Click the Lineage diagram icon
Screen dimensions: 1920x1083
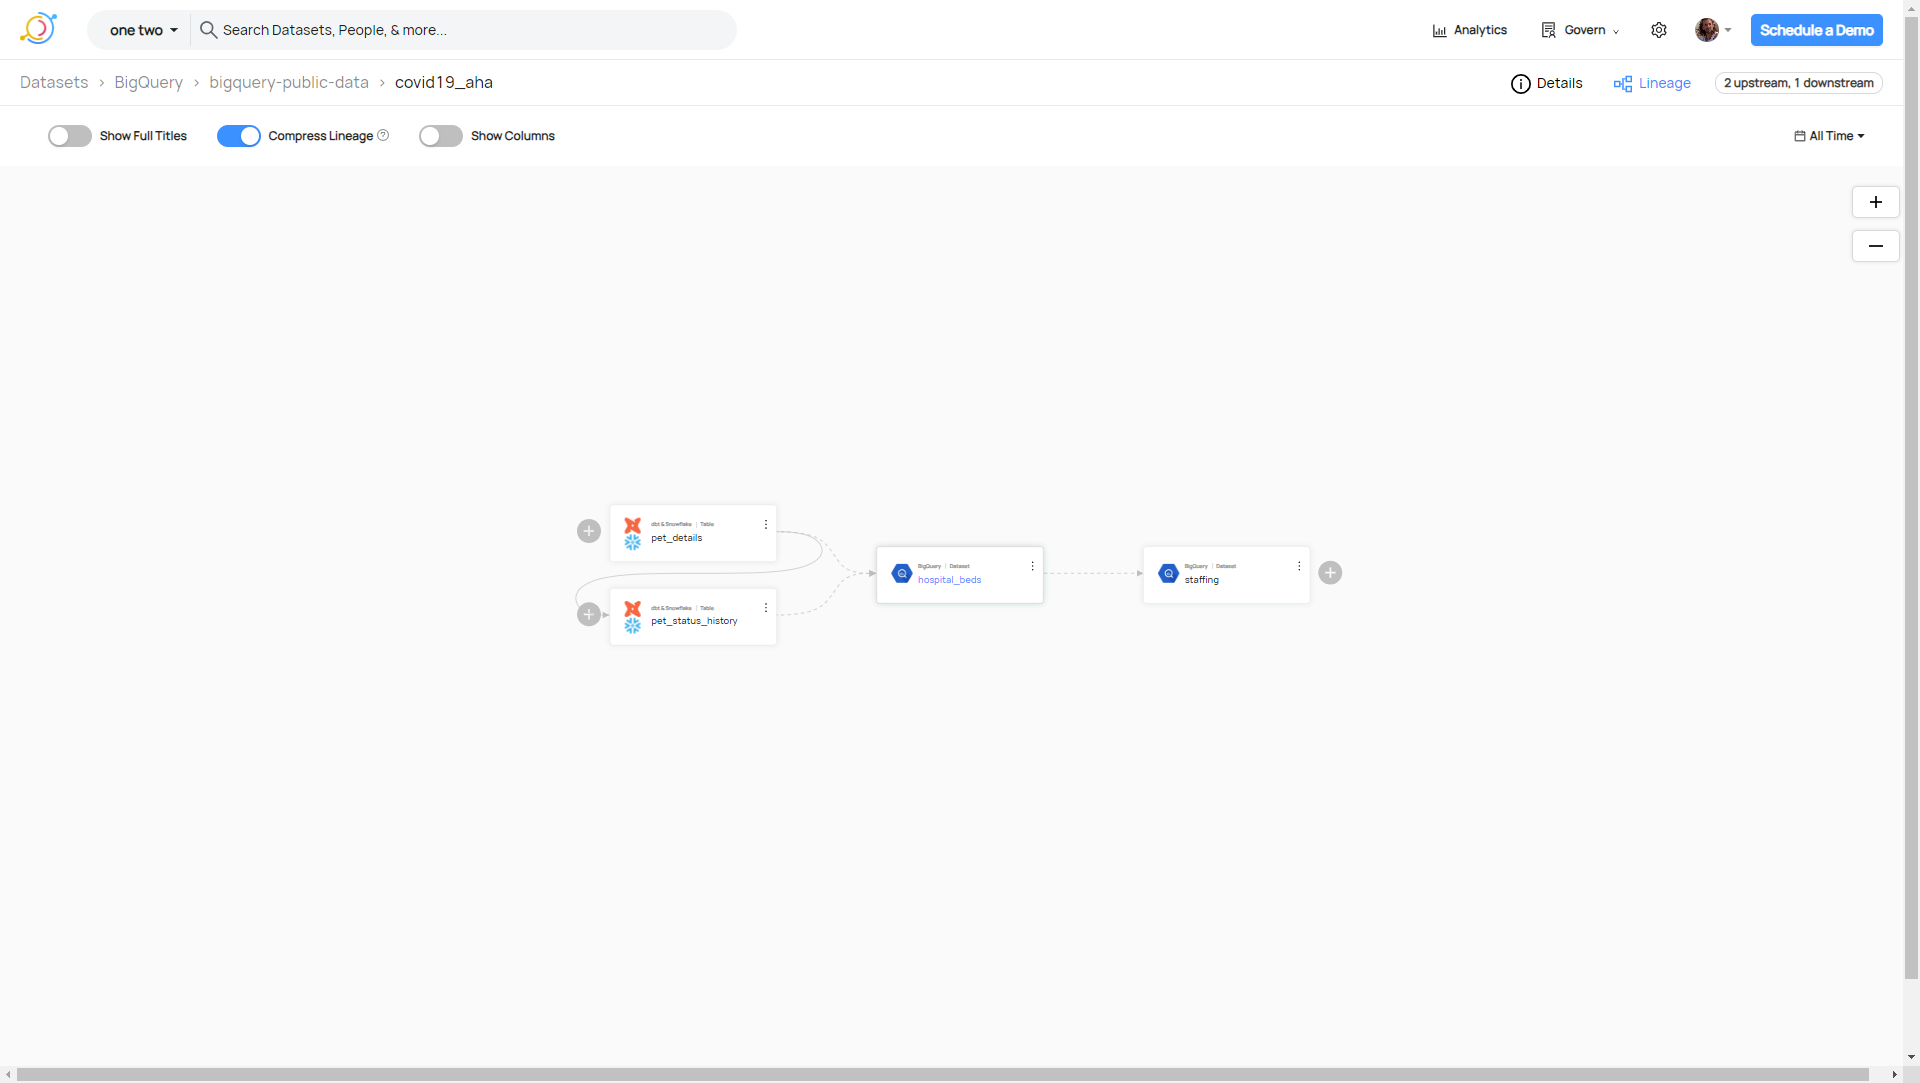click(1622, 84)
